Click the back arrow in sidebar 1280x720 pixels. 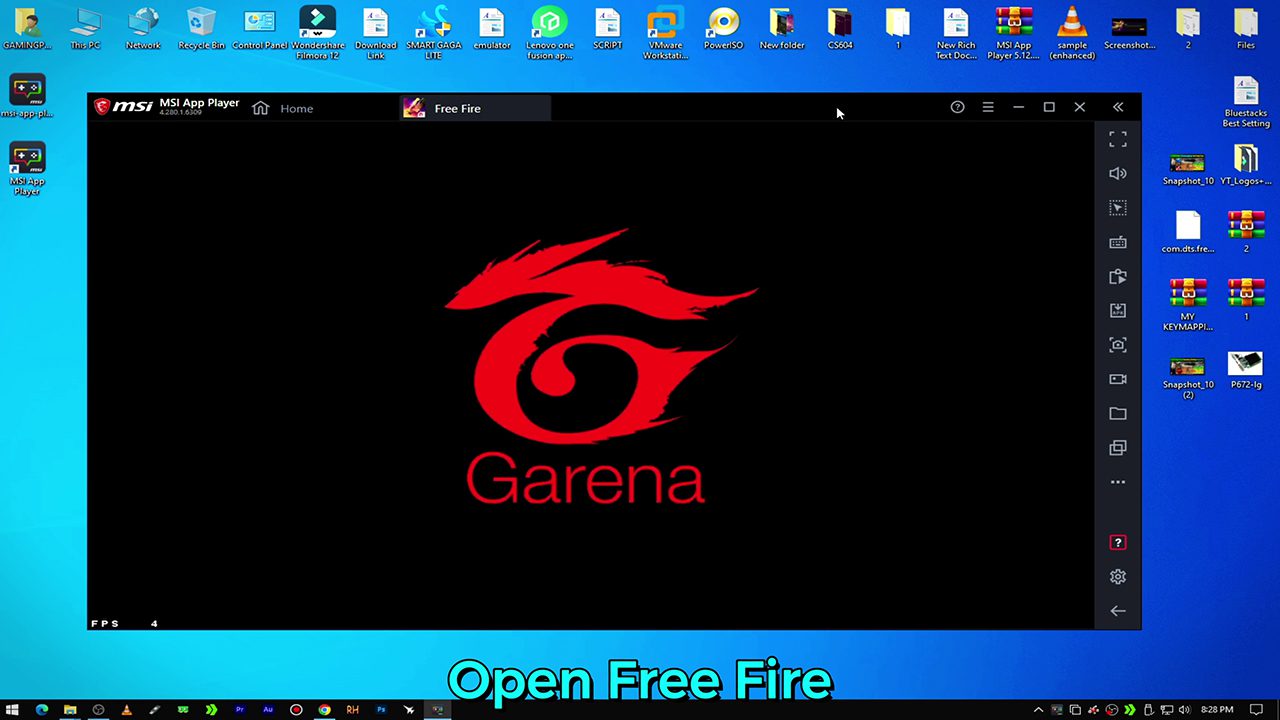pos(1118,611)
